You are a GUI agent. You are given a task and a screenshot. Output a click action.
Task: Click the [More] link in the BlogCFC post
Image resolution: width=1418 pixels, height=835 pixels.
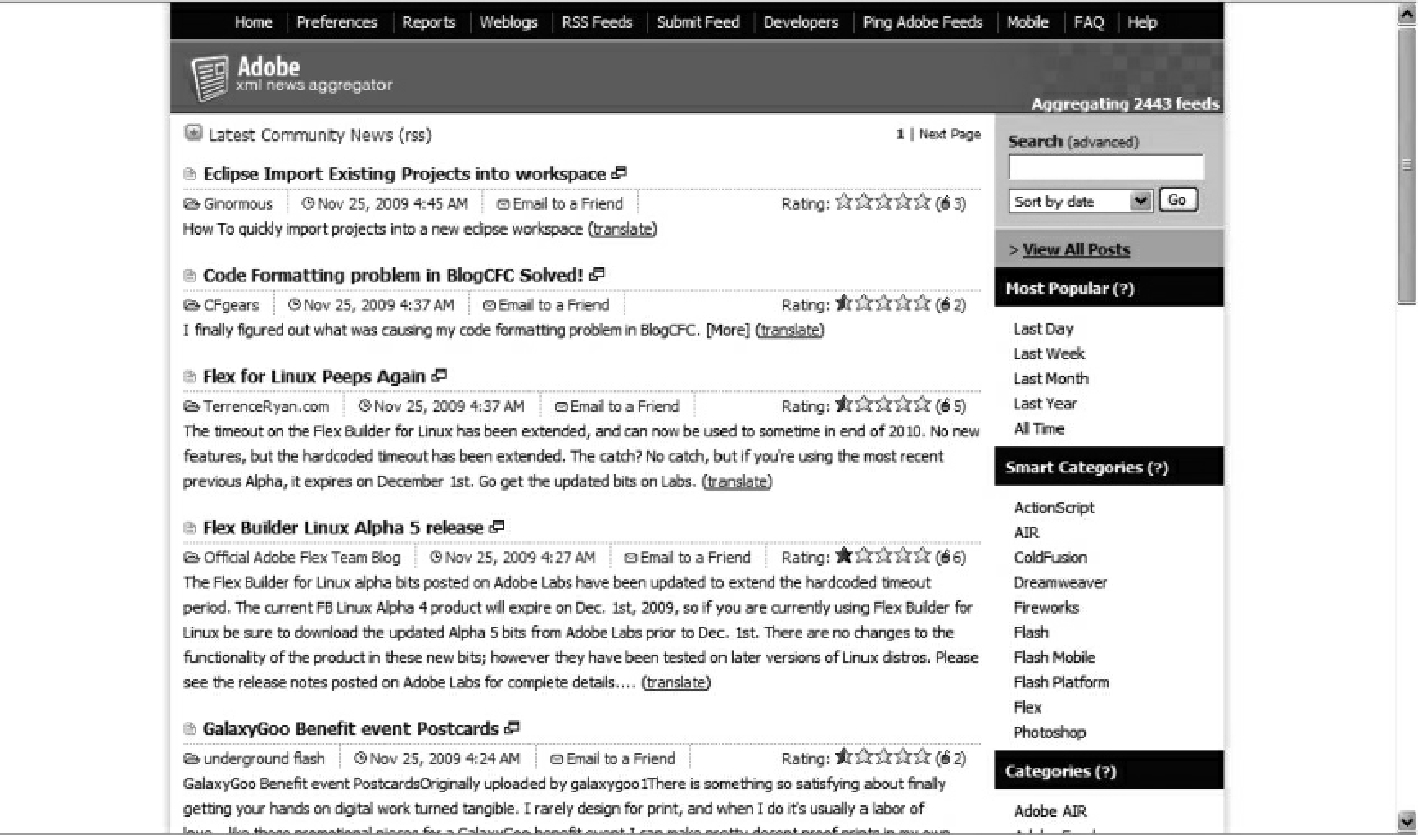click(x=728, y=330)
